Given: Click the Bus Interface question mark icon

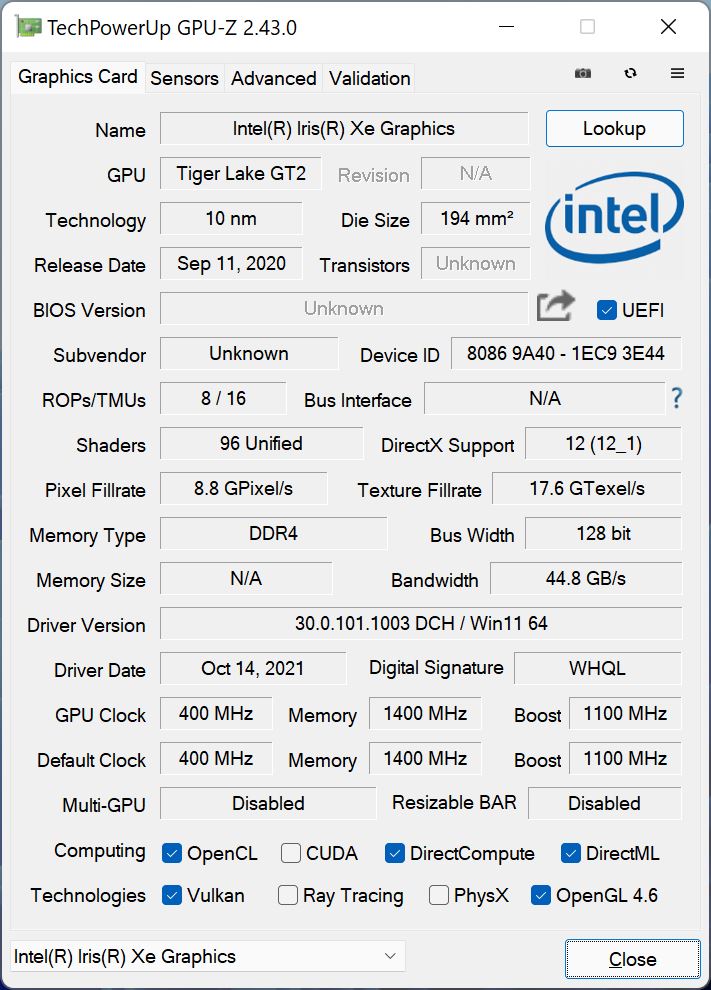Looking at the screenshot, I should tap(677, 399).
